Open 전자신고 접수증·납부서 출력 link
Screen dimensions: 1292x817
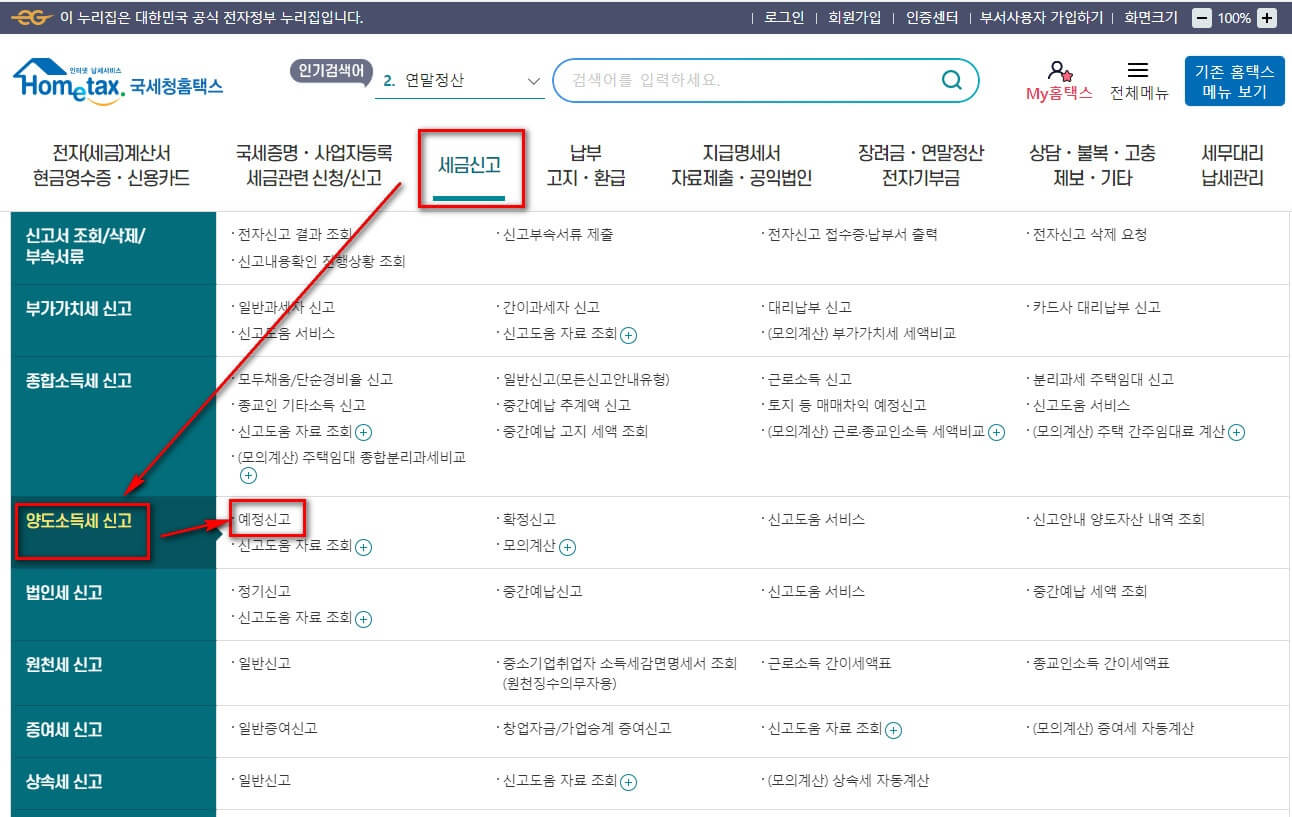click(852, 235)
